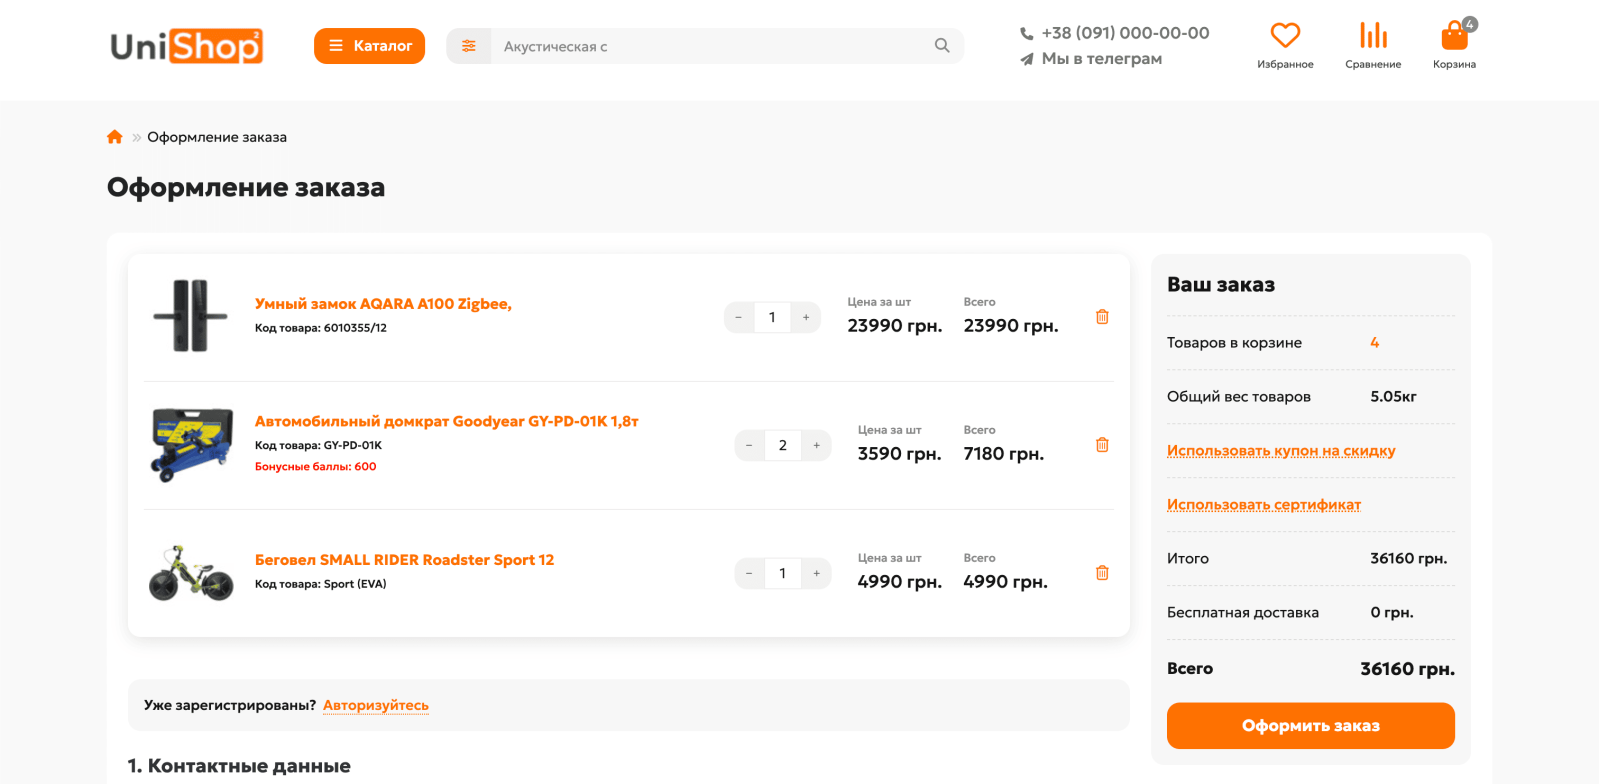Image resolution: width=1600 pixels, height=784 pixels.
Task: Select 1. Контактные данные heading
Action: (x=239, y=766)
